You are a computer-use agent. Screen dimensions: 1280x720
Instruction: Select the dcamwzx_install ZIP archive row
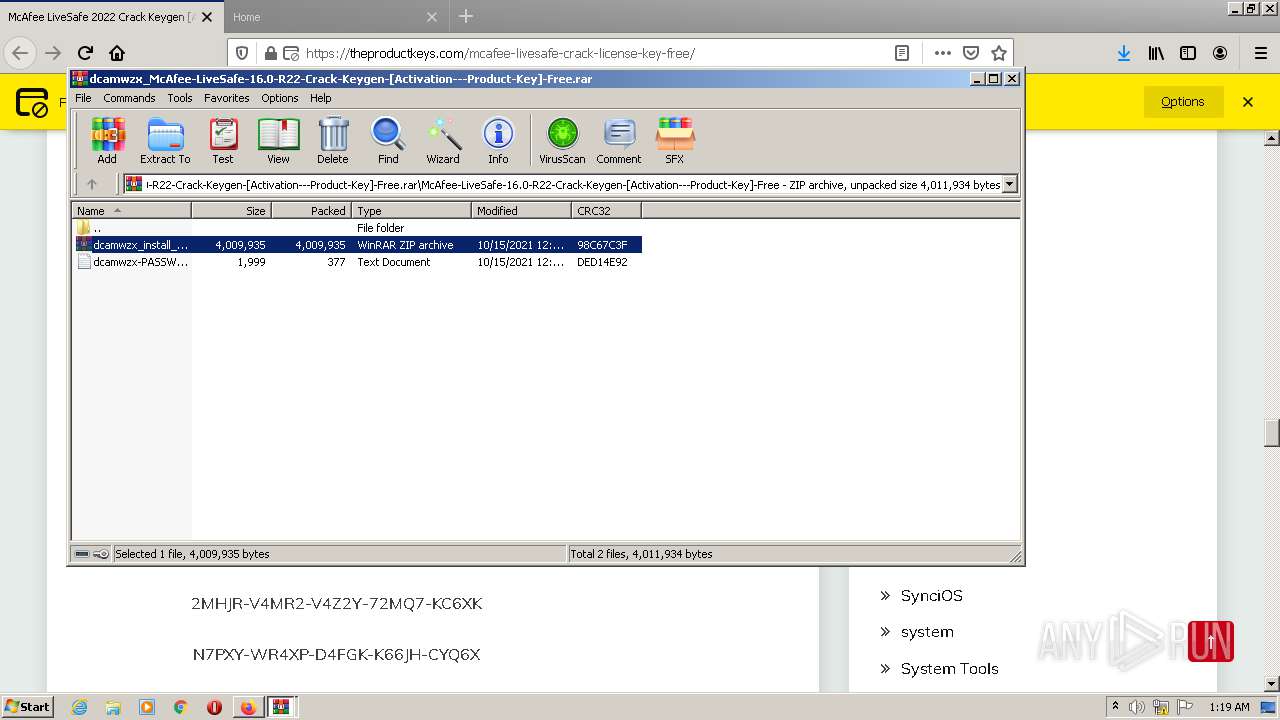pos(357,245)
